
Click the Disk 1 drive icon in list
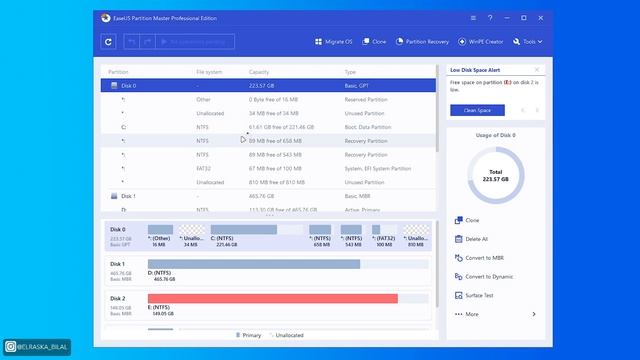[x=114, y=196]
